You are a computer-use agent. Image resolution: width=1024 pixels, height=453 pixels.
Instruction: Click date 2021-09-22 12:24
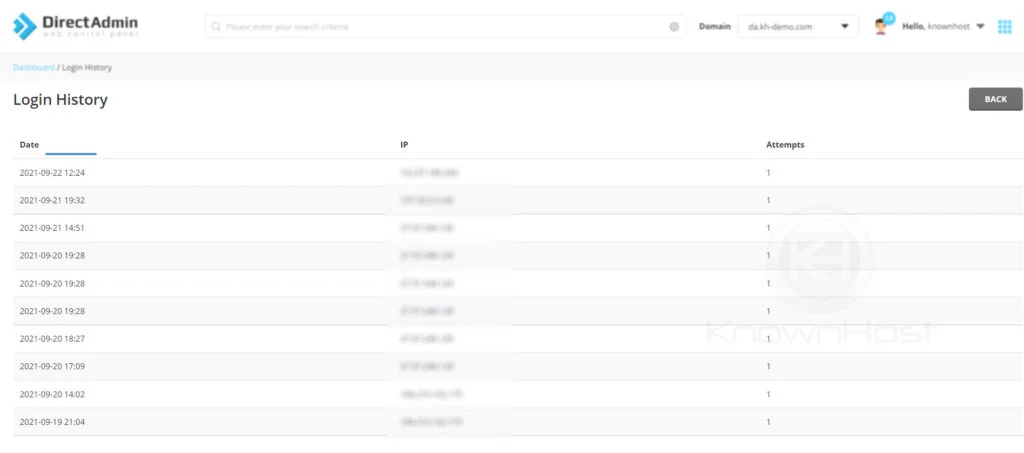[x=52, y=173]
